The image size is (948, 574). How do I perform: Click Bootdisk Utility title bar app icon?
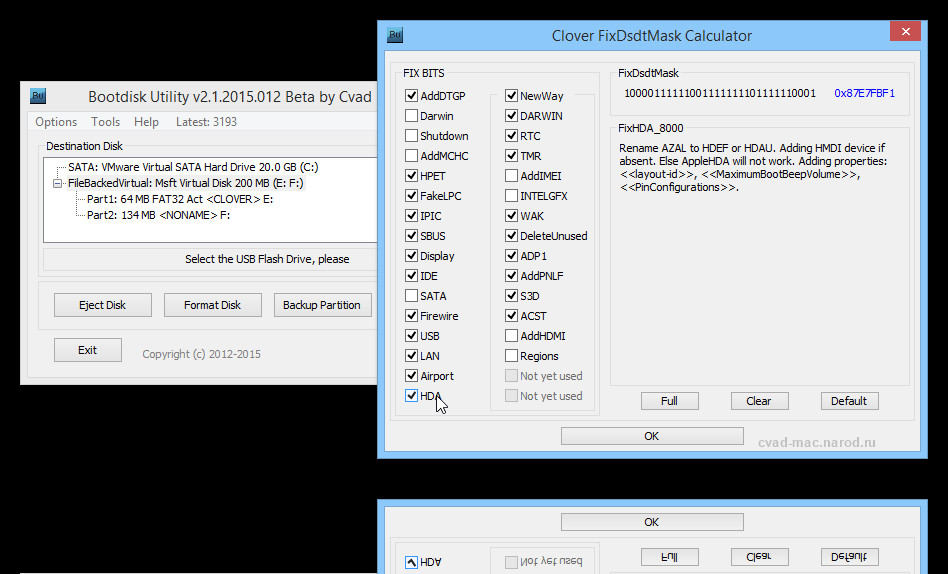pos(37,96)
